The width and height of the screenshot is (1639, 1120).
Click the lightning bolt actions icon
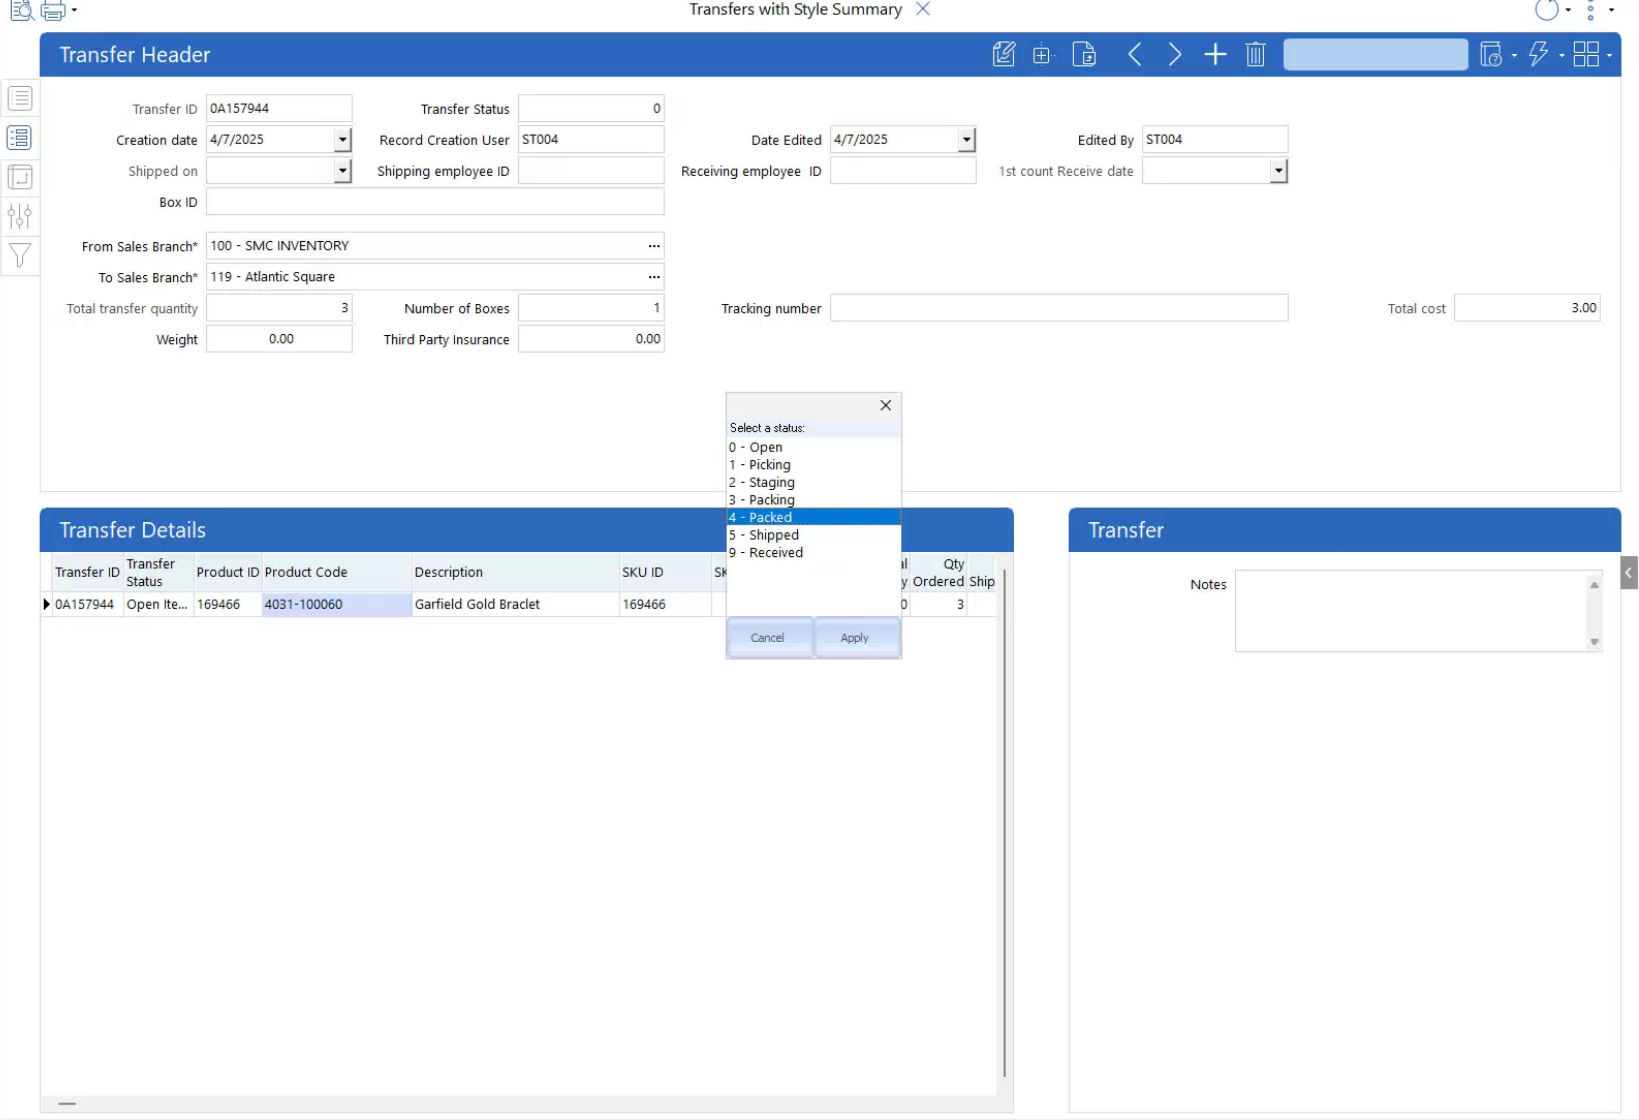point(1539,54)
